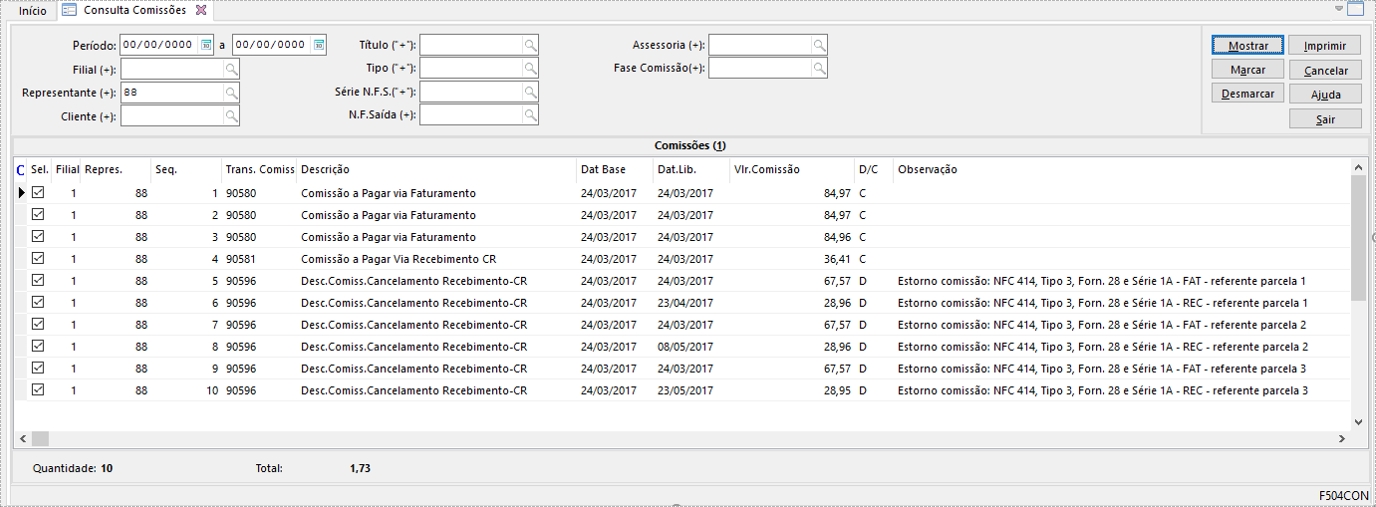This screenshot has width=1376, height=507.
Task: Click the Cliente lookup magnifier icon
Action: [x=231, y=116]
